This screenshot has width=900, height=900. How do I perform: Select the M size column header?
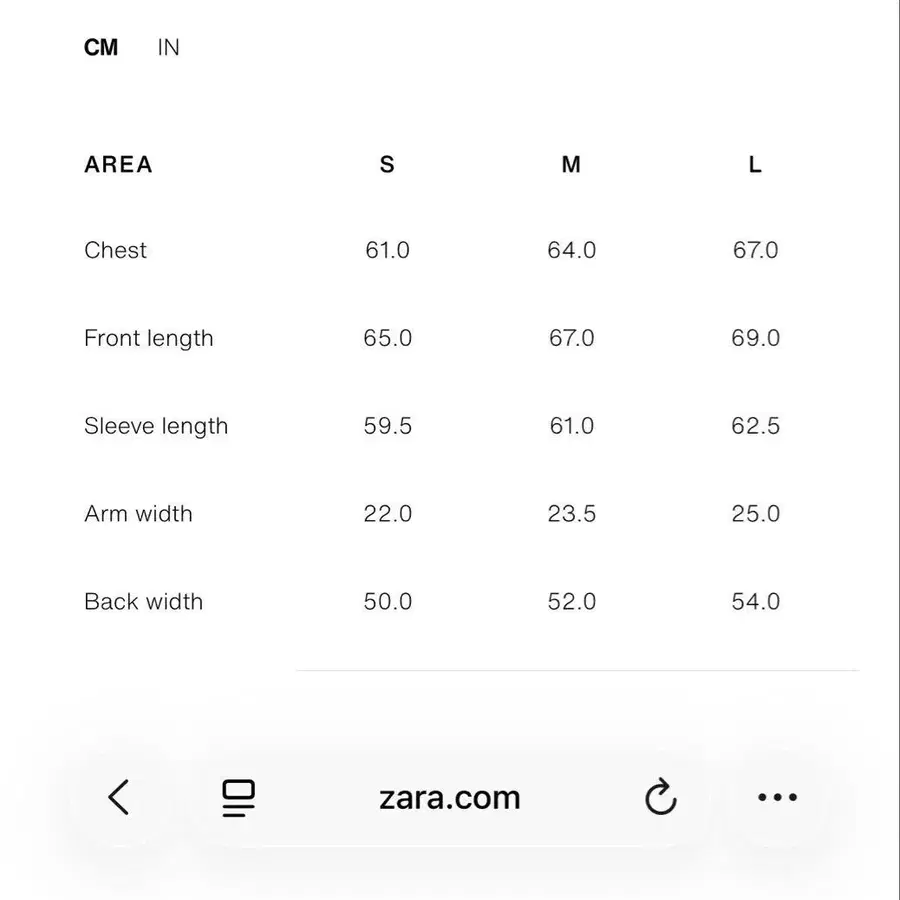point(571,164)
